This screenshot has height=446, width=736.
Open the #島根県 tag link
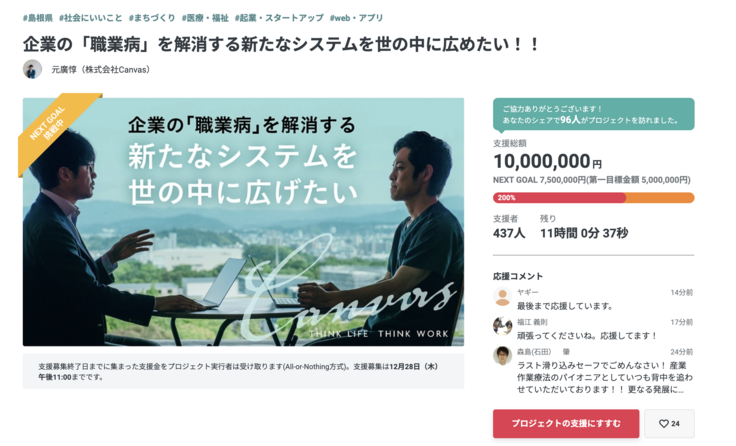click(38, 18)
